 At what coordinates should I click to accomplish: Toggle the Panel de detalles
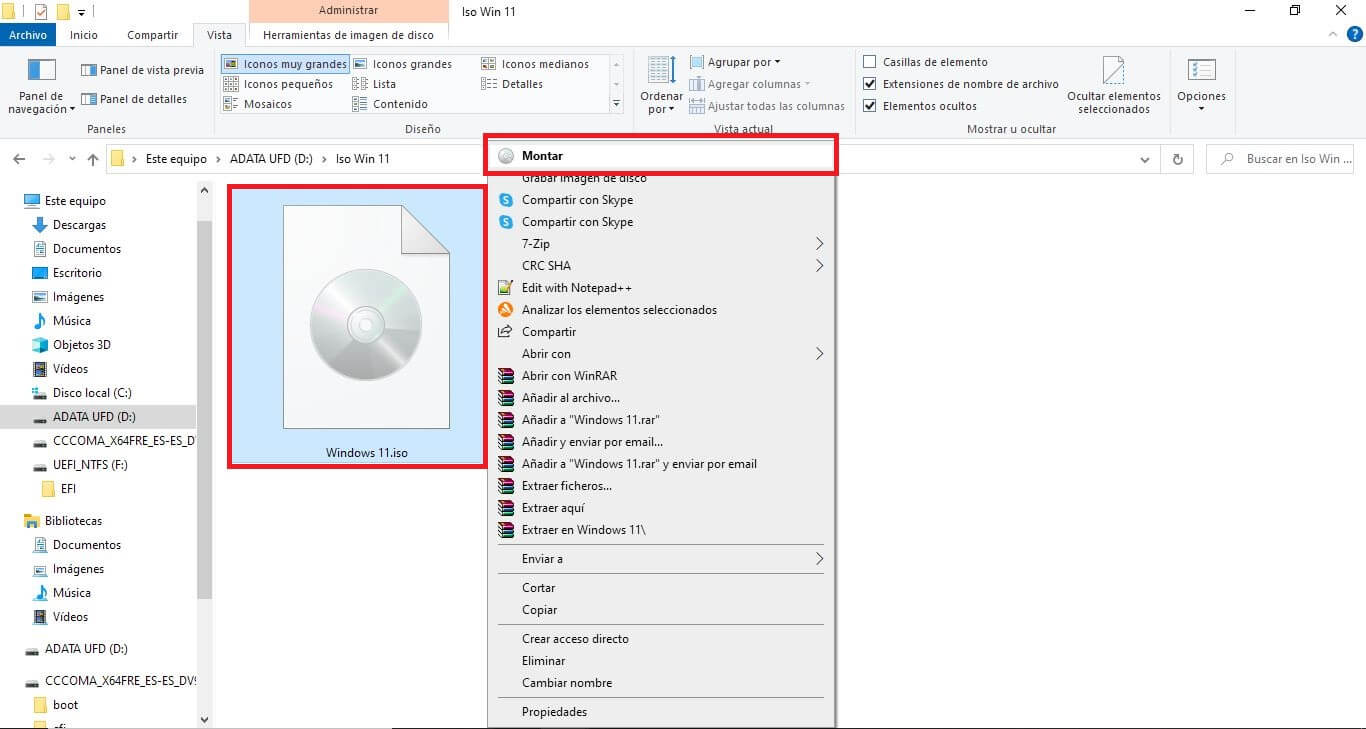(134, 99)
